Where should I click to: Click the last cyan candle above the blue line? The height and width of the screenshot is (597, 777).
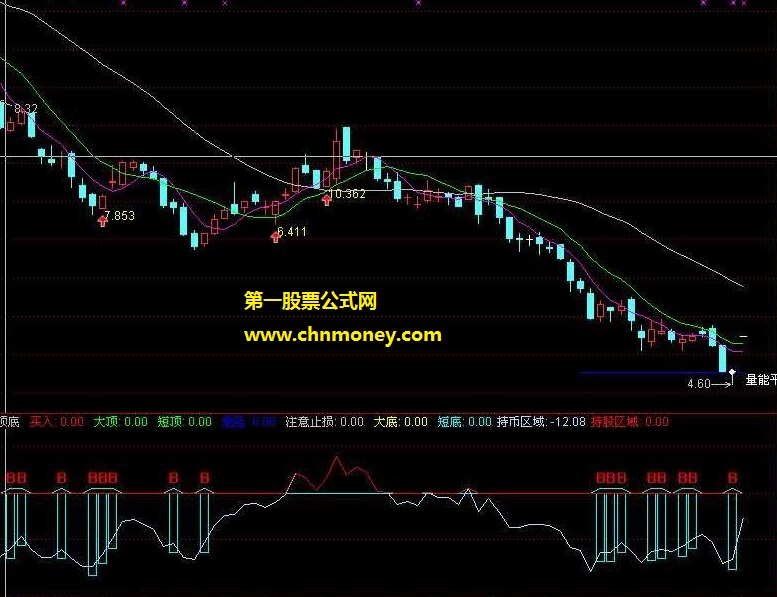click(x=722, y=358)
